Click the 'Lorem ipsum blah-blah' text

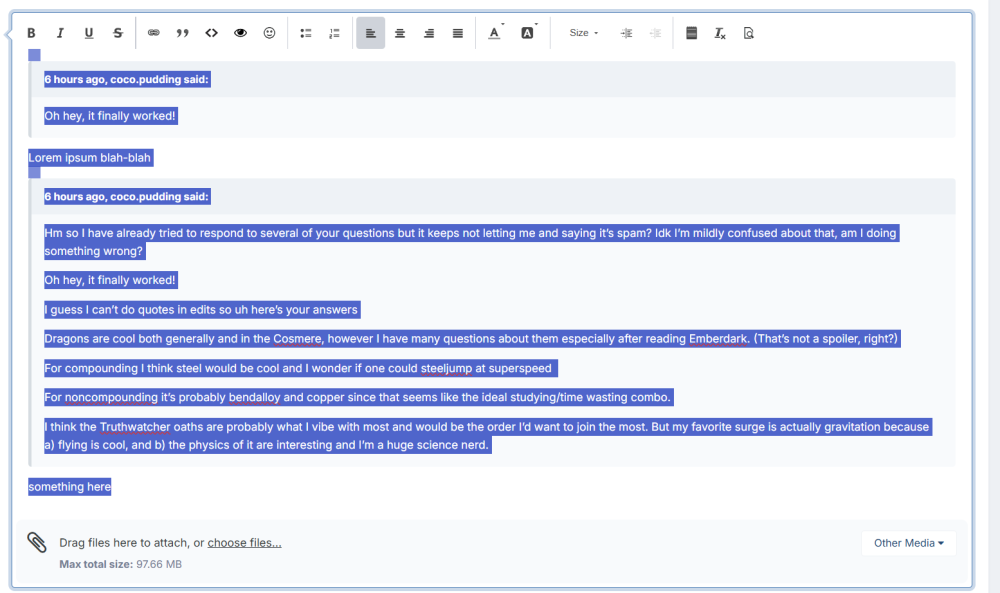(x=90, y=157)
